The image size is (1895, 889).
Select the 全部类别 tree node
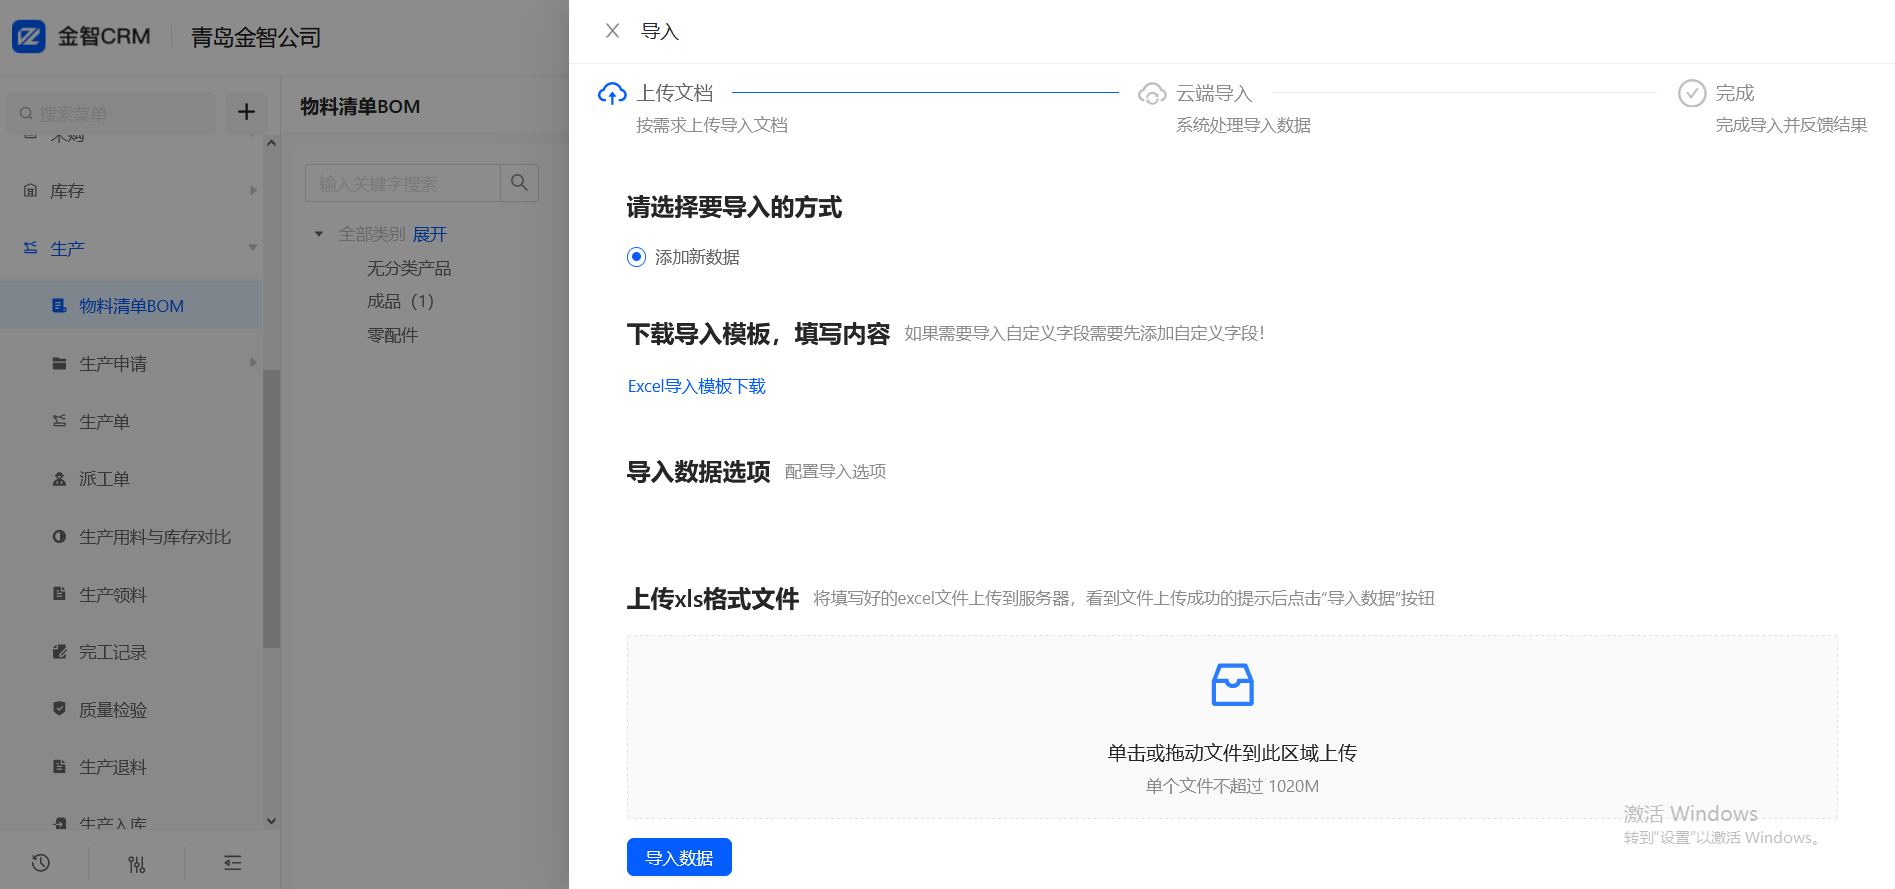click(371, 234)
